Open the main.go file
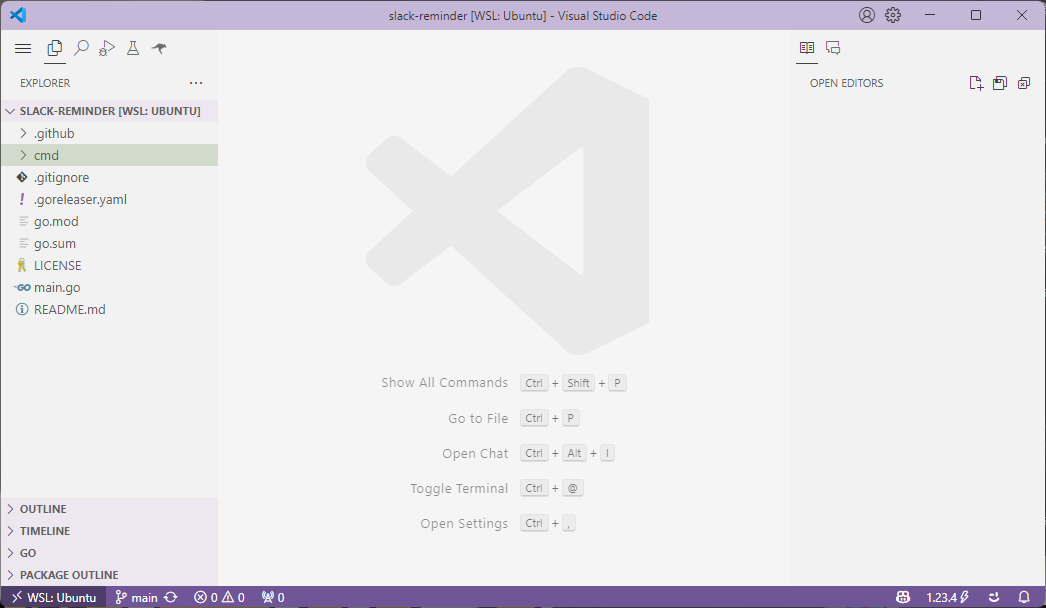The height and width of the screenshot is (608, 1046). tap(109, 288)
